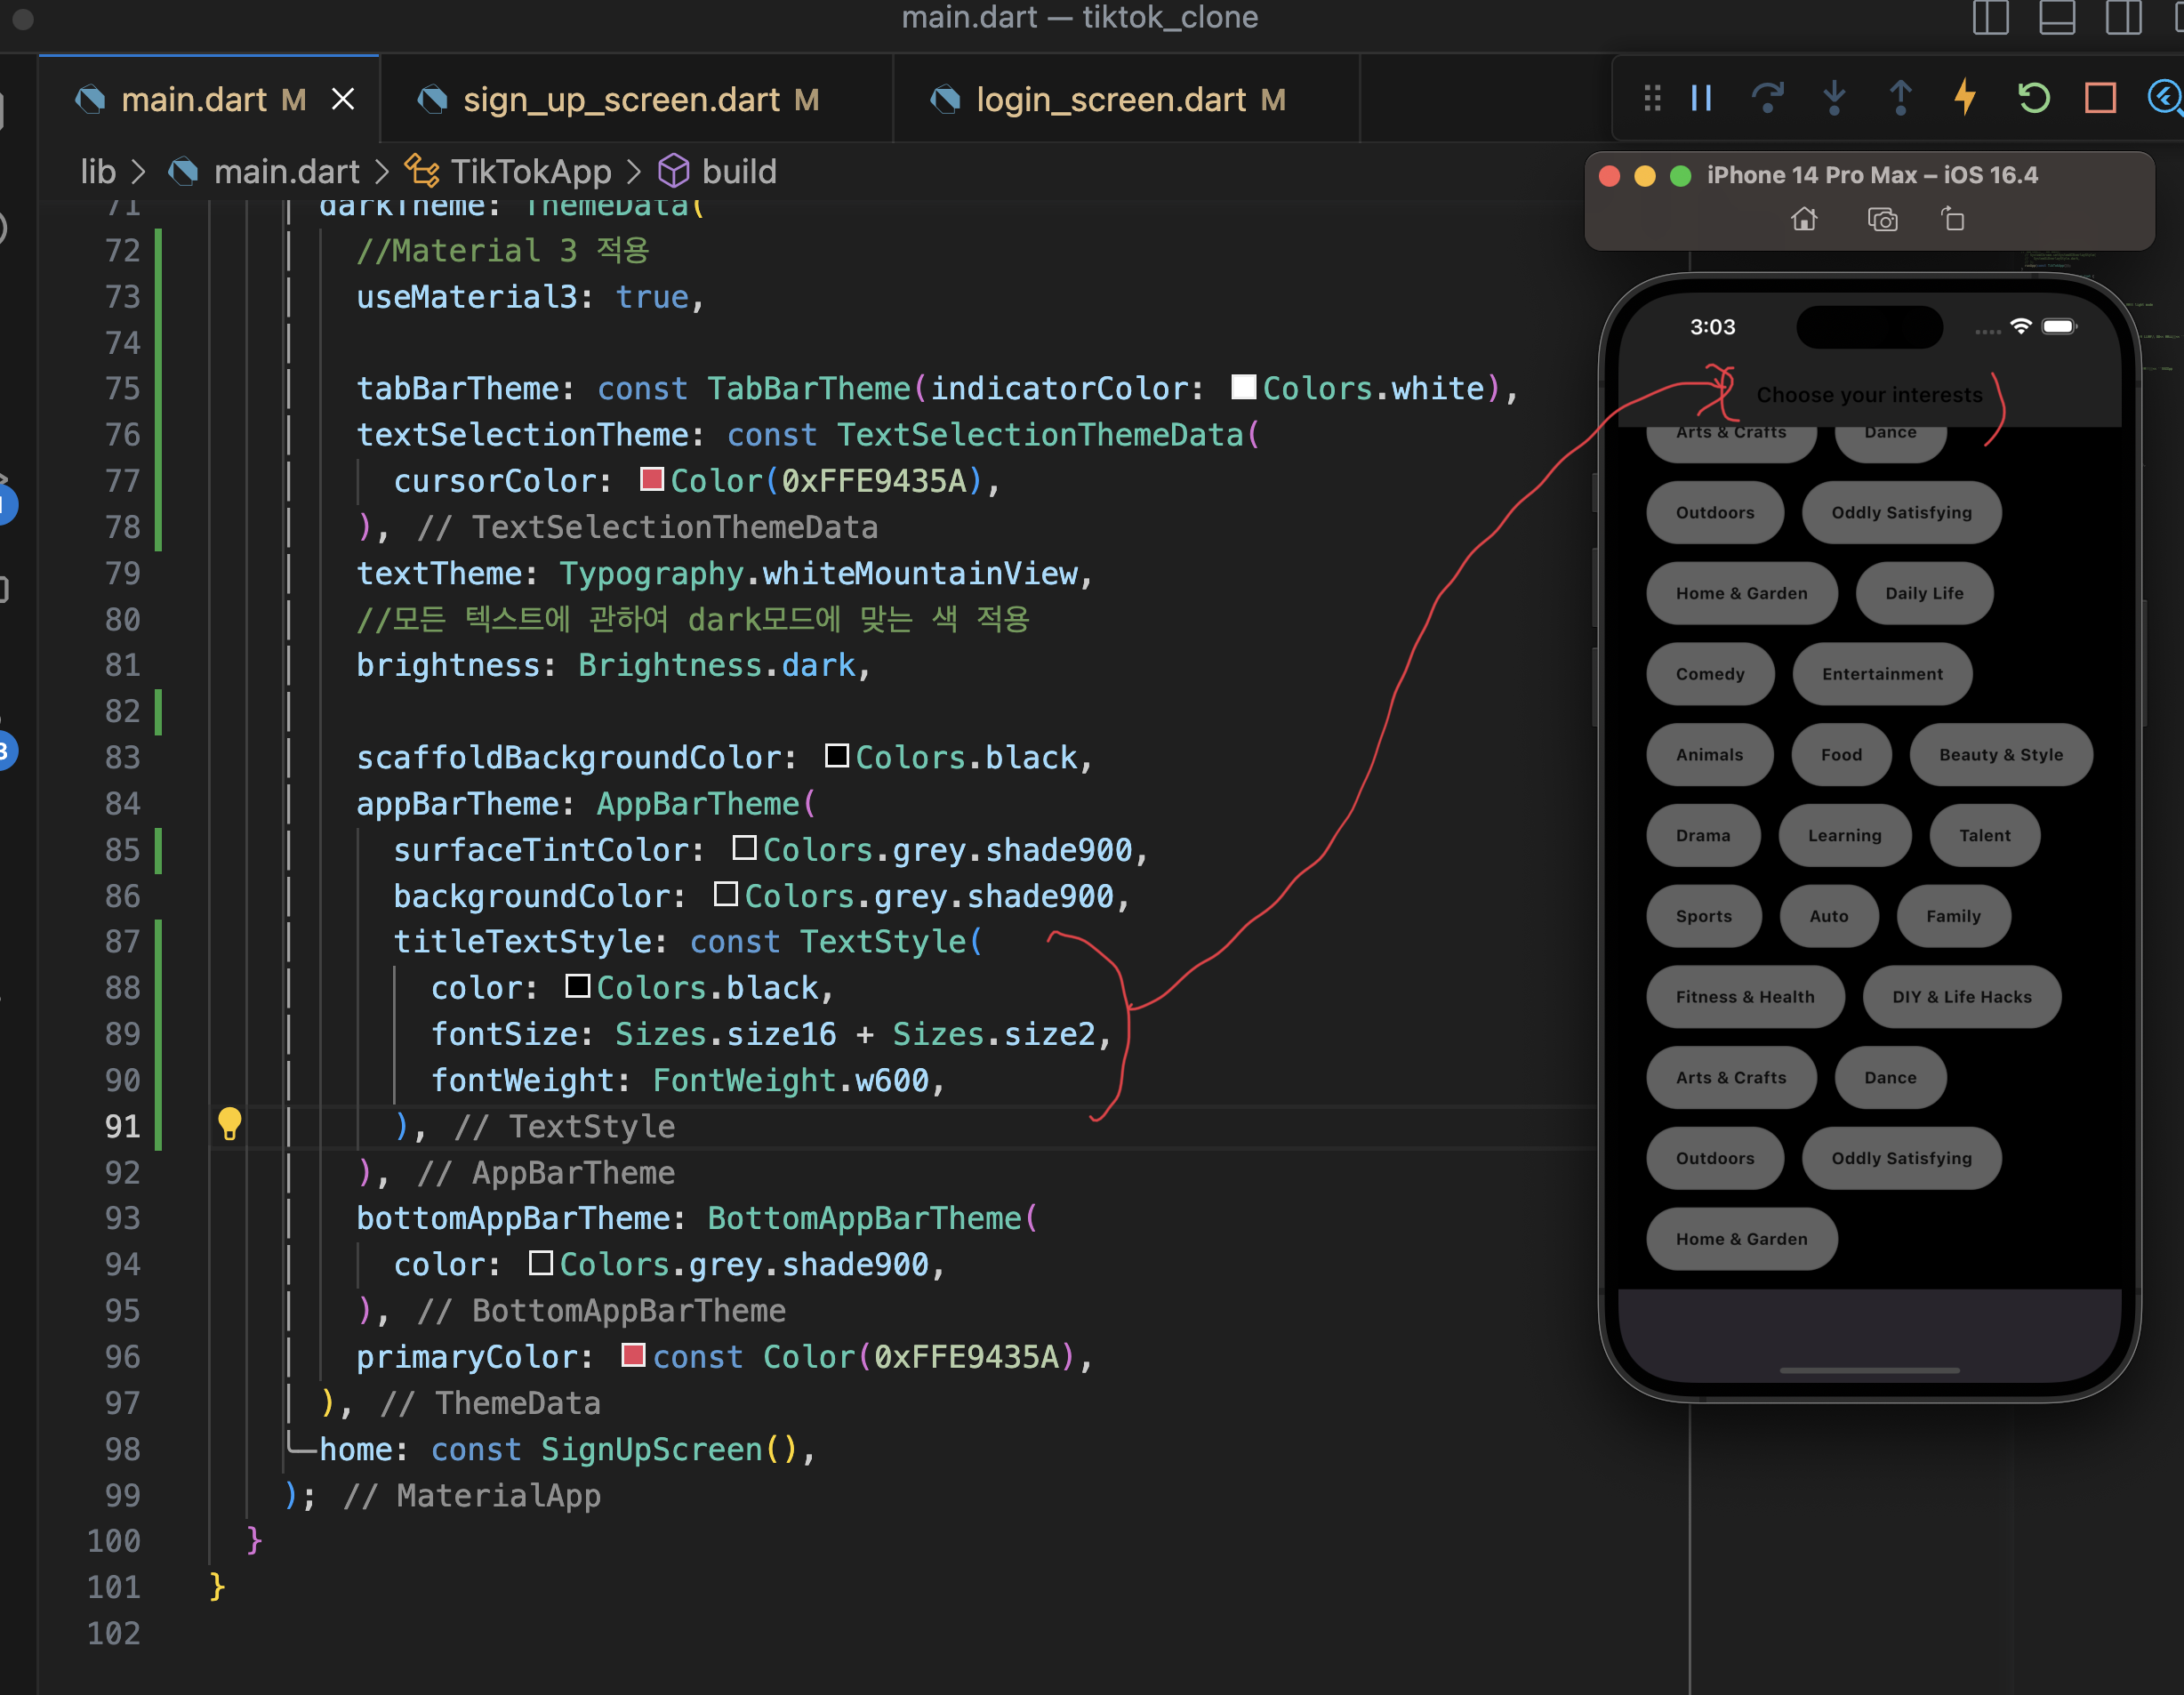The height and width of the screenshot is (1695, 2184).
Task: Toggle the primary side bar layout
Action: pos(1990,18)
